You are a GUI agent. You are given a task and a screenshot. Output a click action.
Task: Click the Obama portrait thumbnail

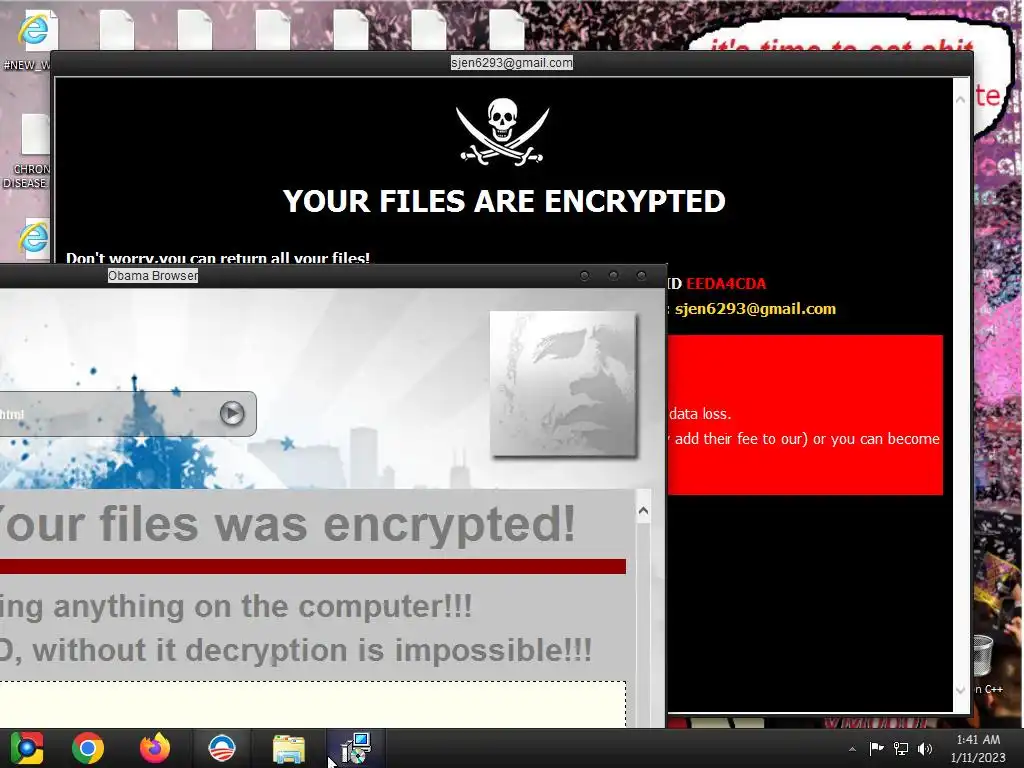tap(563, 384)
